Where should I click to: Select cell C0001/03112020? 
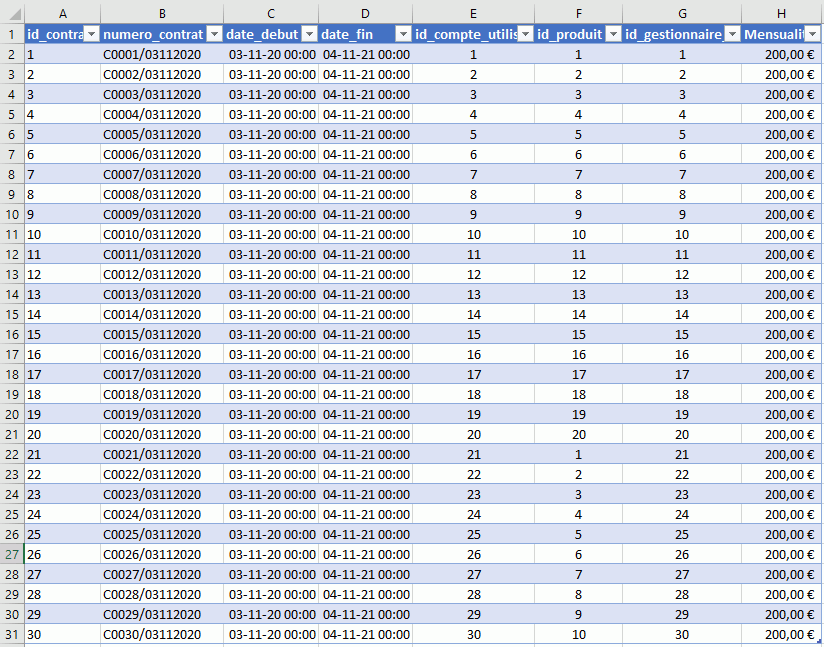click(162, 55)
